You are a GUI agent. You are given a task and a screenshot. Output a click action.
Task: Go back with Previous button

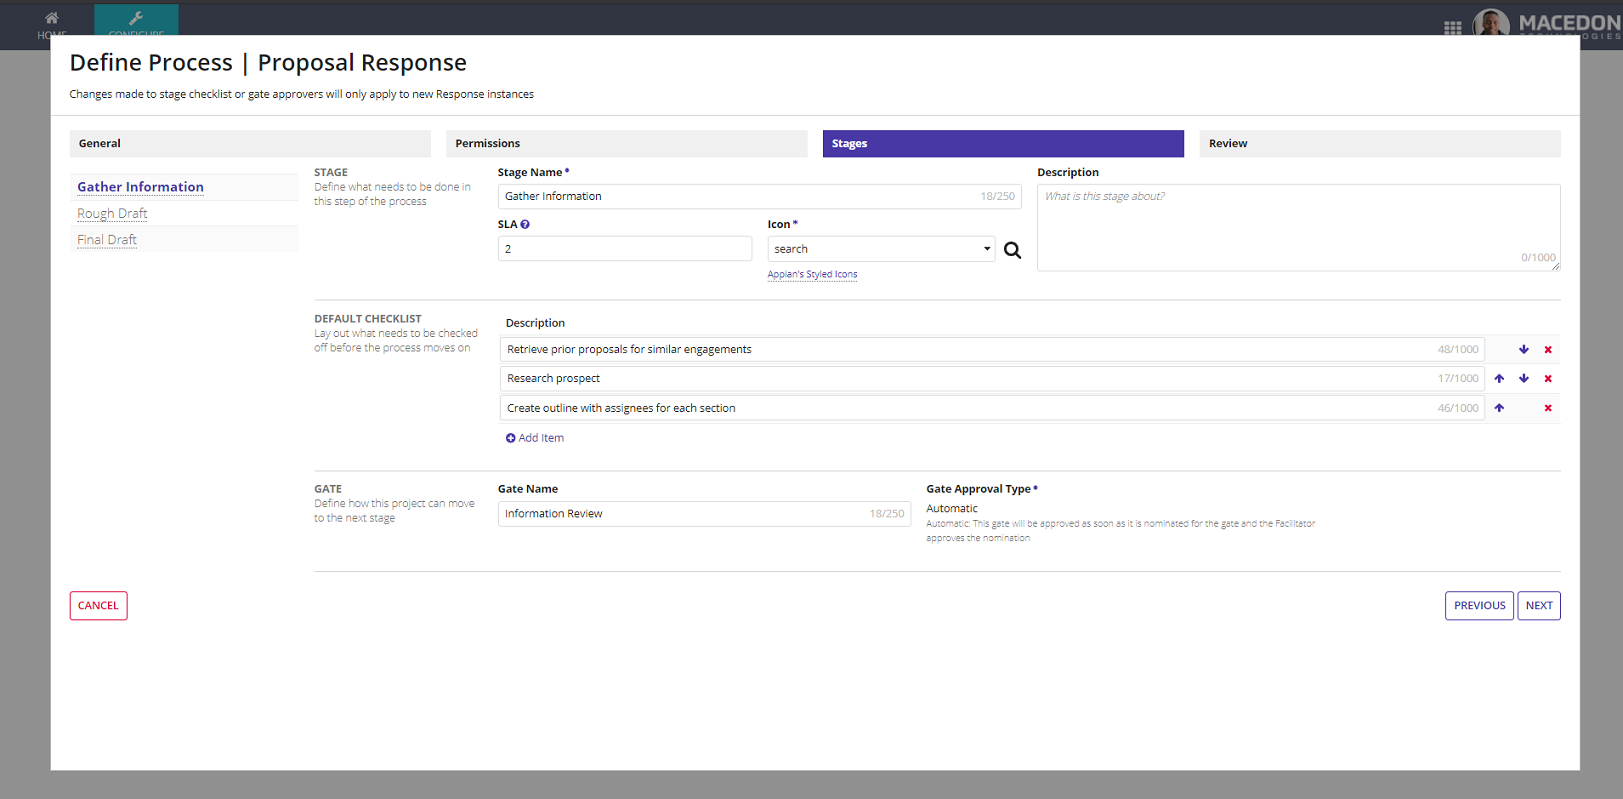pos(1478,606)
